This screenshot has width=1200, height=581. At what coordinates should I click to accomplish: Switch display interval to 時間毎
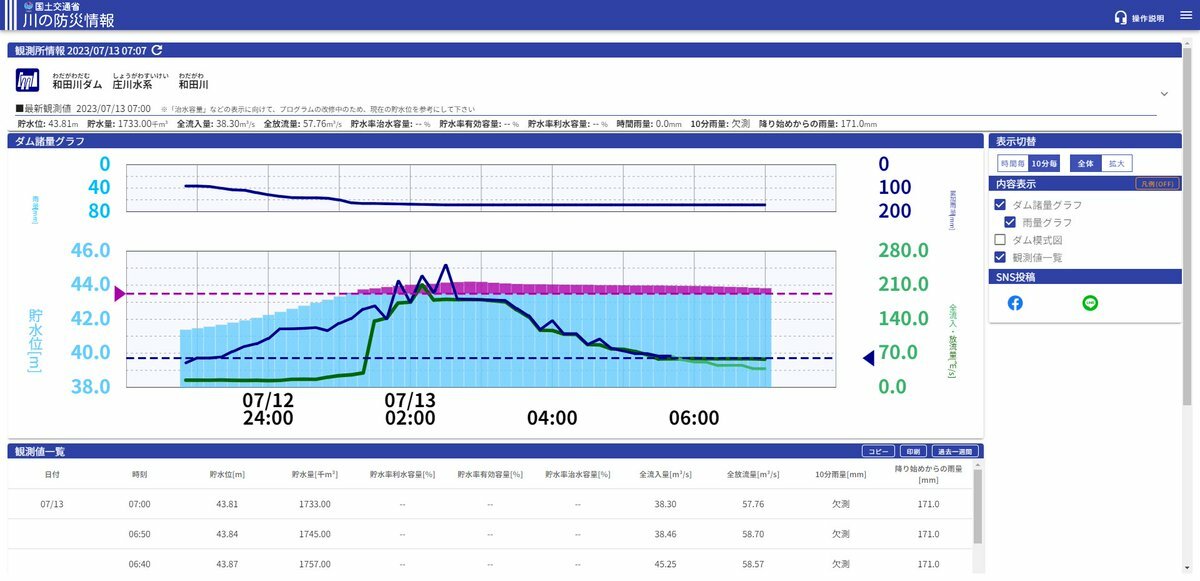pos(1013,163)
